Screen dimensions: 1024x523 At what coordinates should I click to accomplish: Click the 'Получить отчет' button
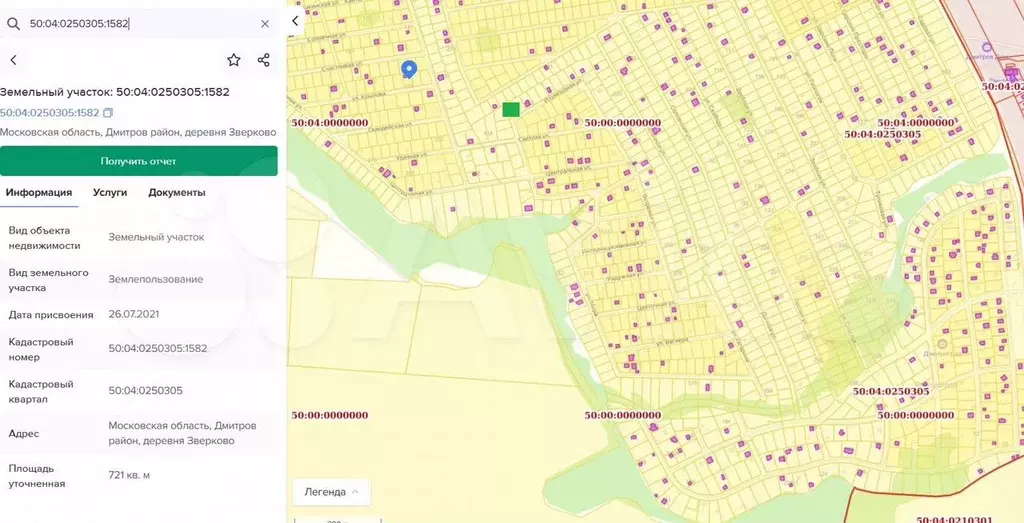[138, 161]
